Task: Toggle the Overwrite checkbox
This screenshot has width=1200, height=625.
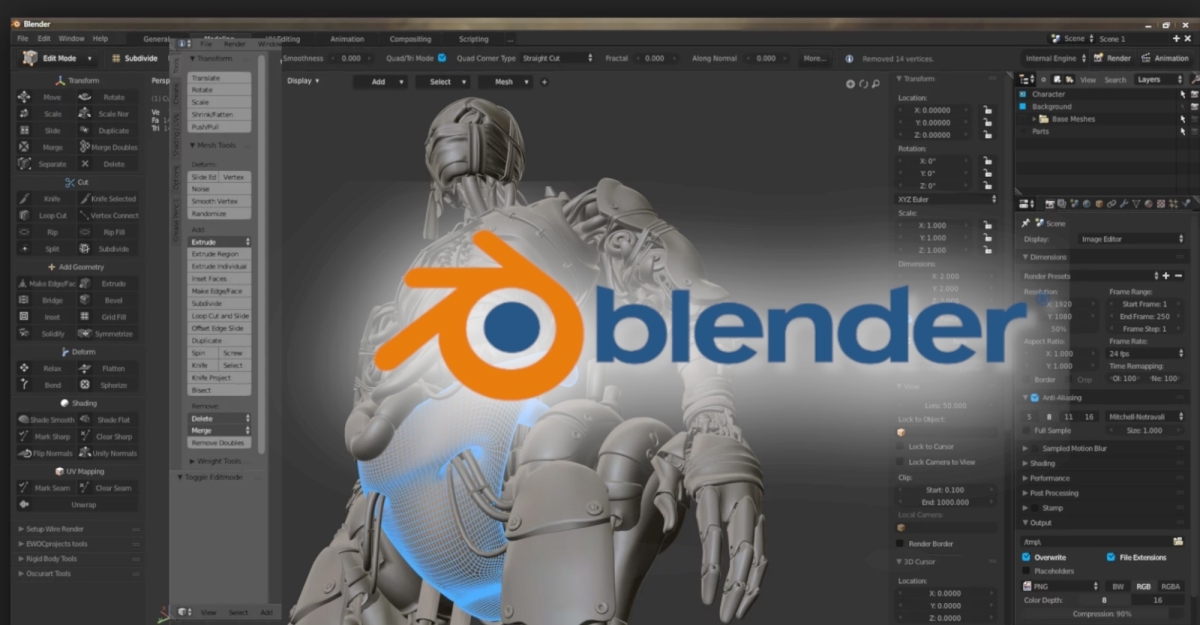Action: pyautogui.click(x=1026, y=557)
